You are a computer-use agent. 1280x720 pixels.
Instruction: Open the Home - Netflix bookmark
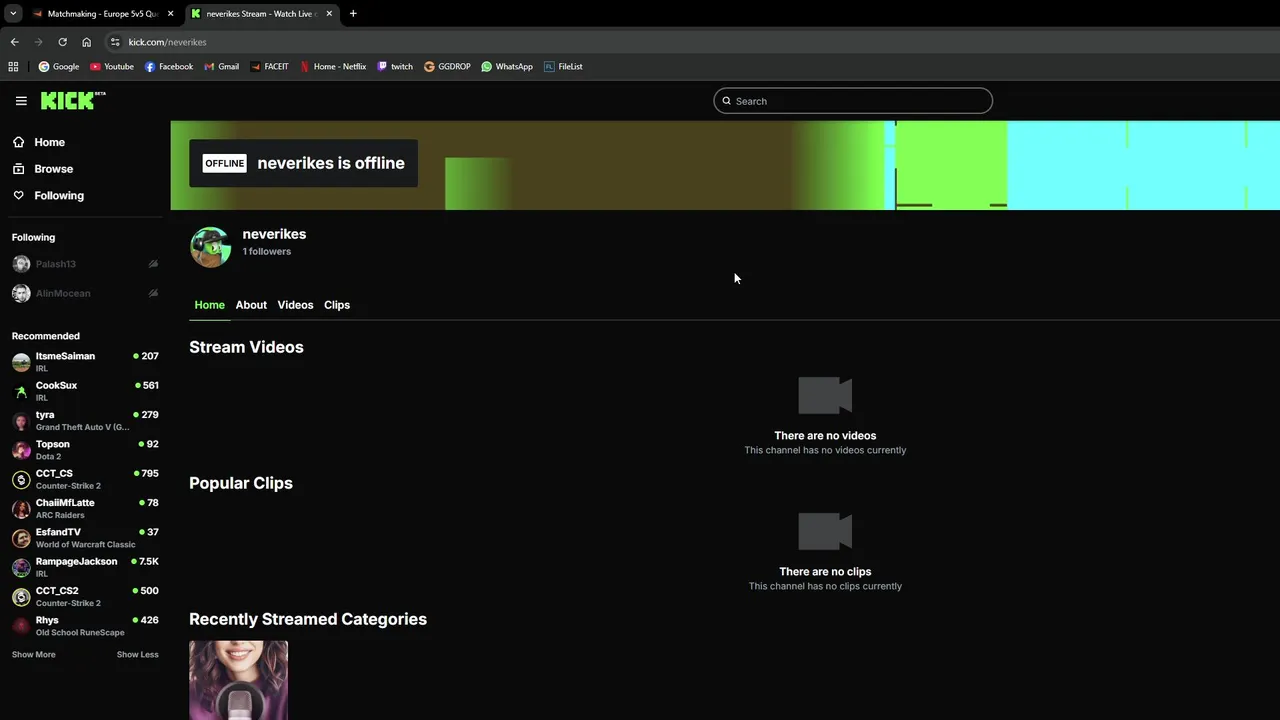(x=334, y=67)
